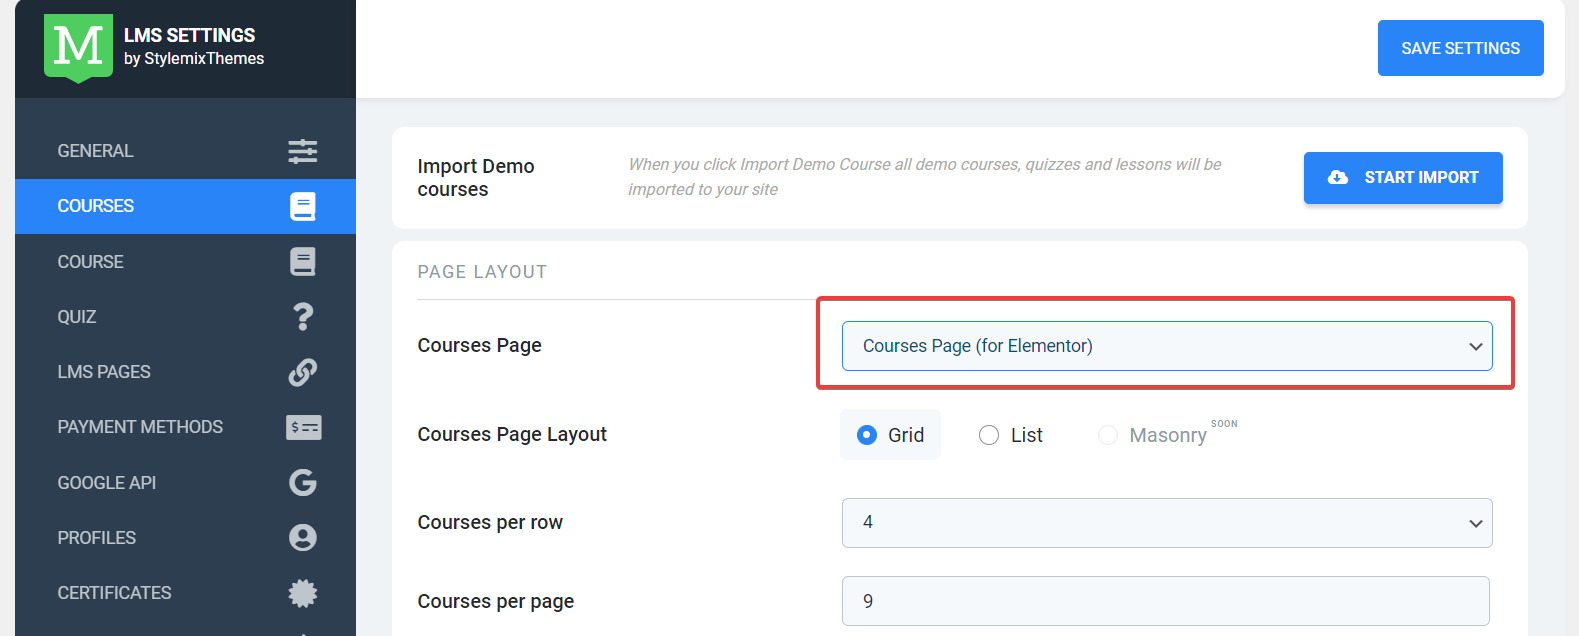Select the Courses book icon in sidebar
Screen dimensions: 1579x636
303,206
